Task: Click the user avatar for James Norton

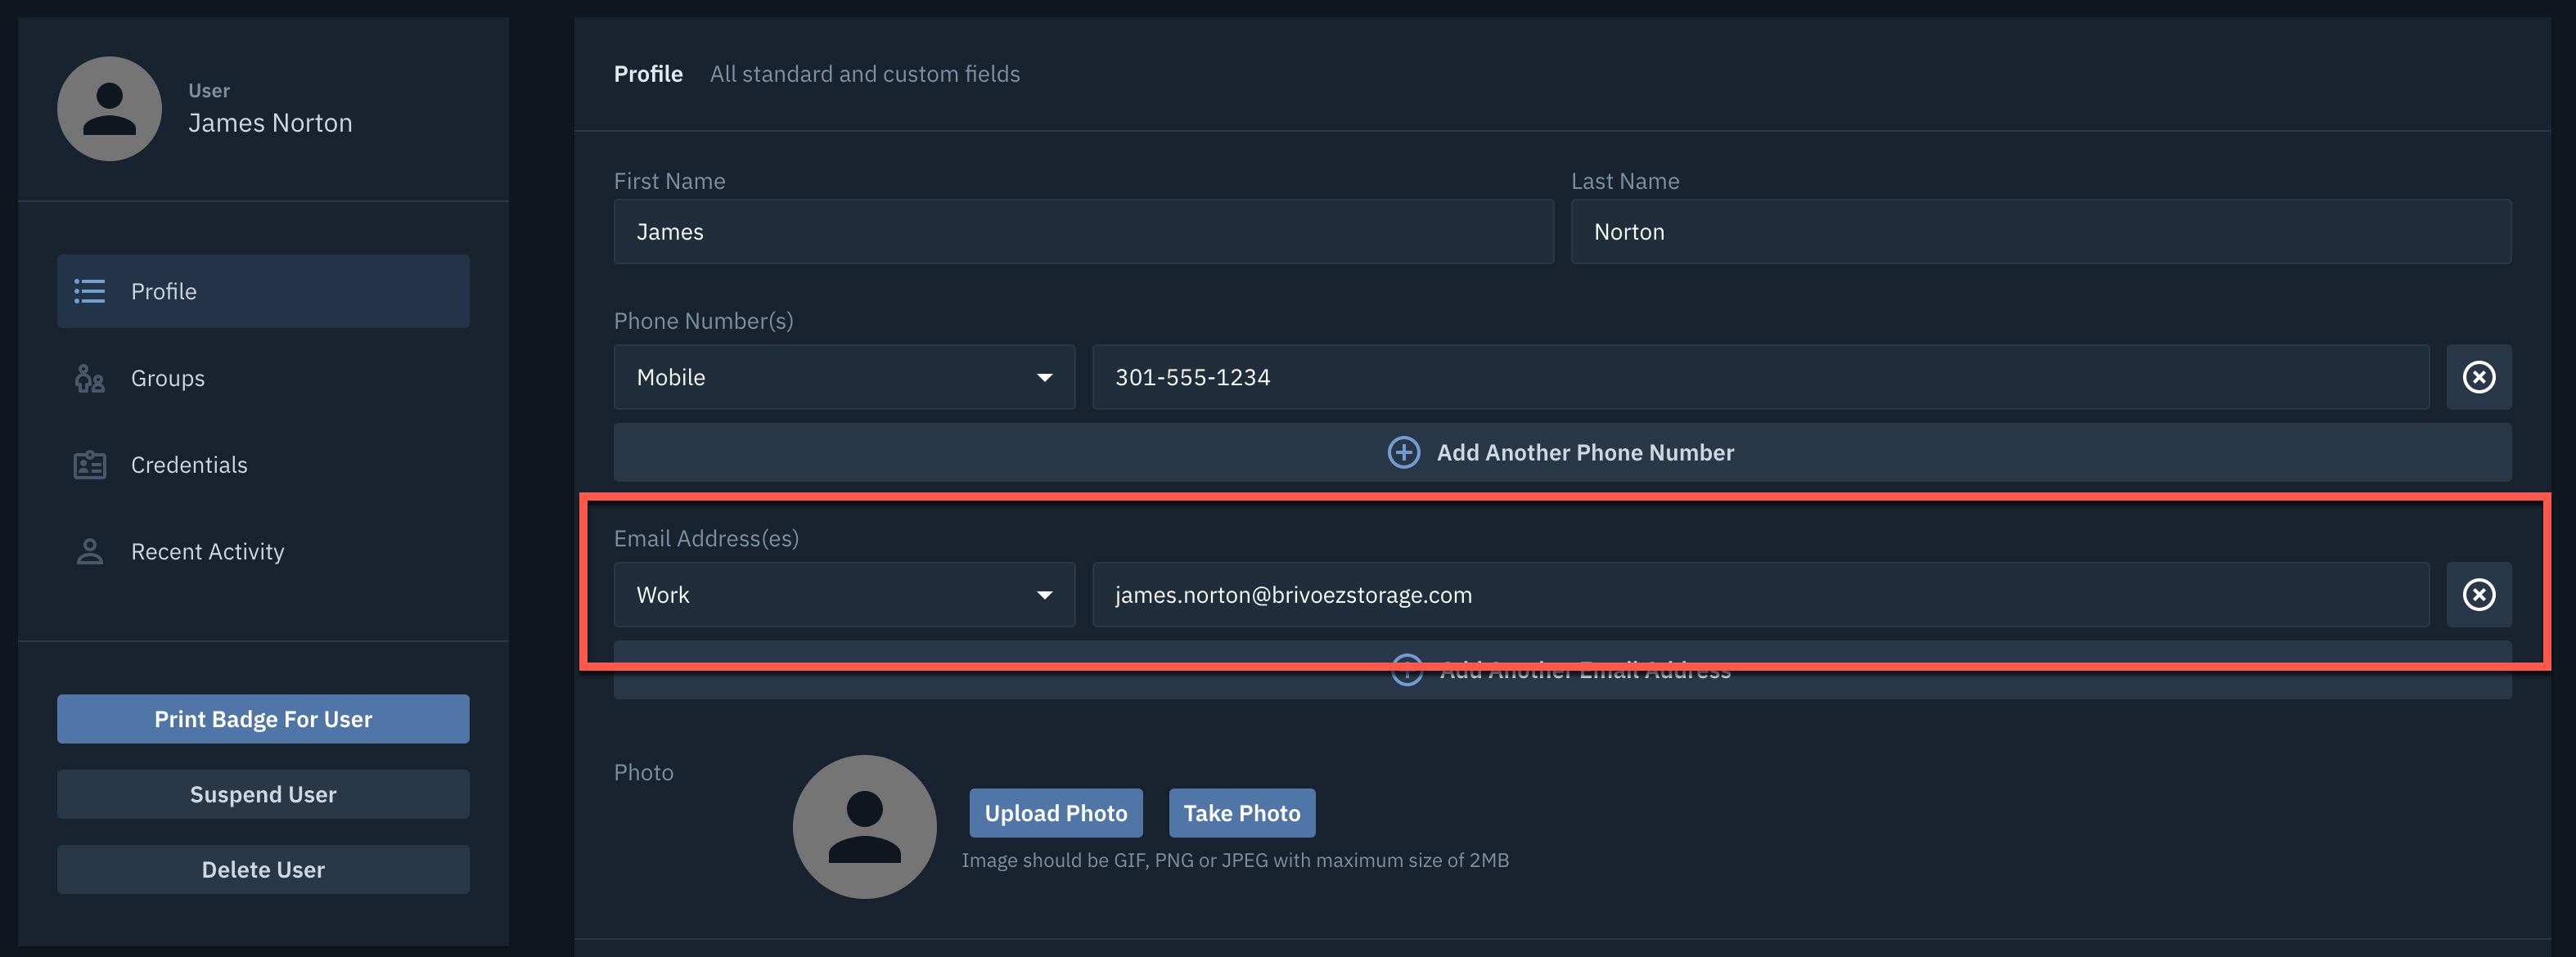Action: [109, 108]
